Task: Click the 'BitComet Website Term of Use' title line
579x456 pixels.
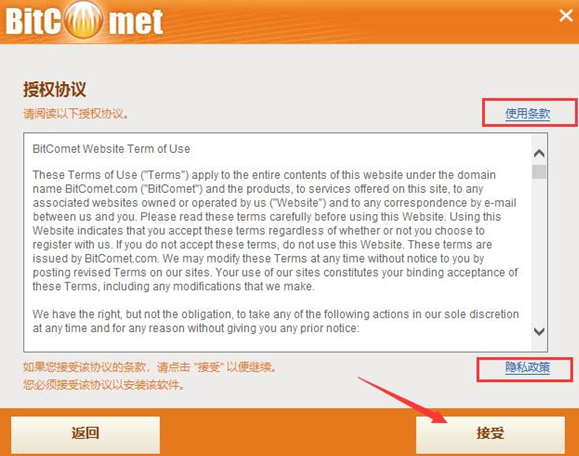Action: point(111,149)
